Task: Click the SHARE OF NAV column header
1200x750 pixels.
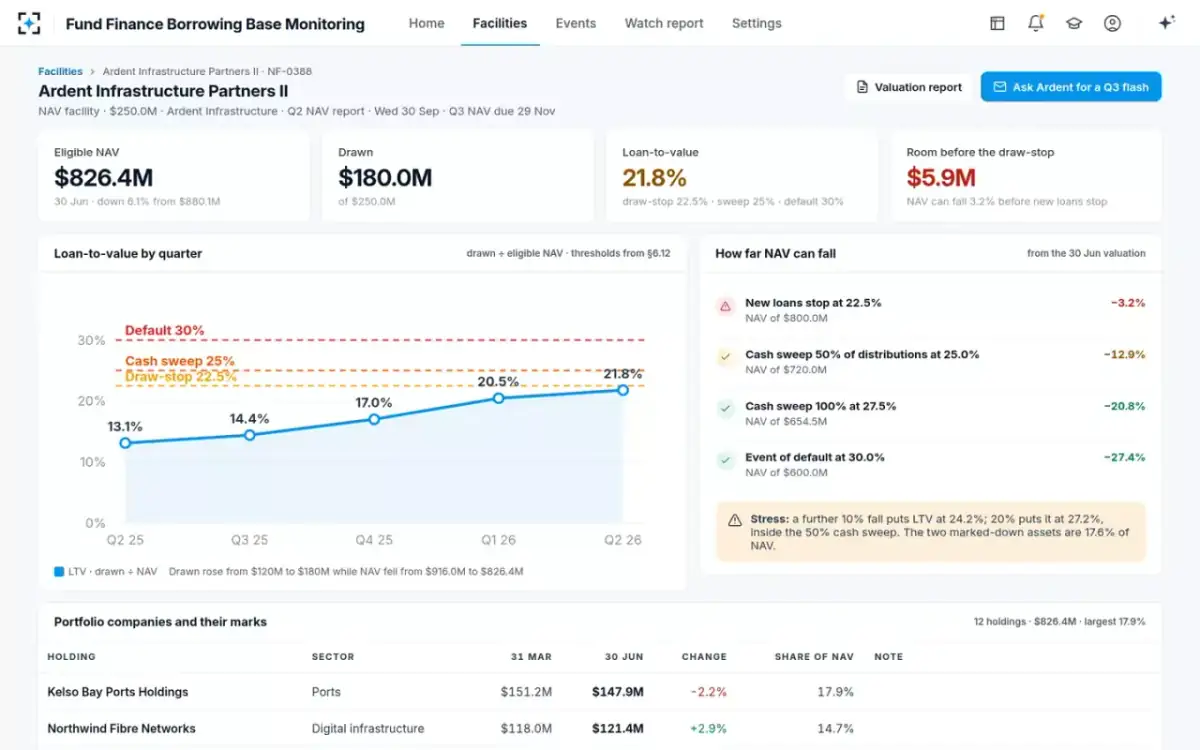Action: 814,657
